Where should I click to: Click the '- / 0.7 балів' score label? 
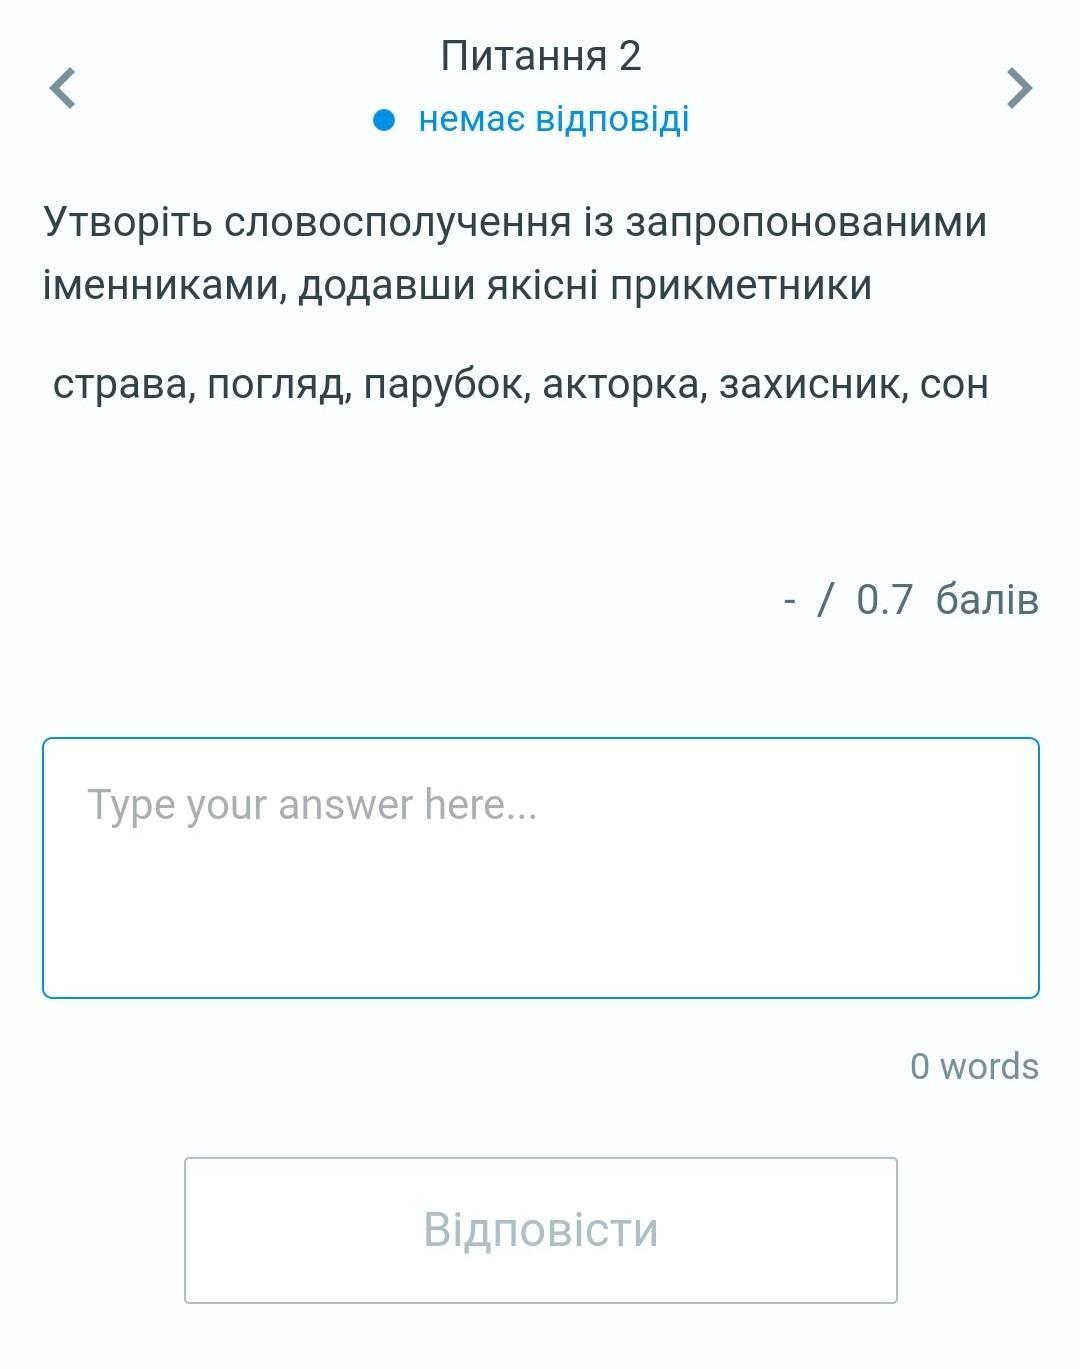(x=911, y=600)
